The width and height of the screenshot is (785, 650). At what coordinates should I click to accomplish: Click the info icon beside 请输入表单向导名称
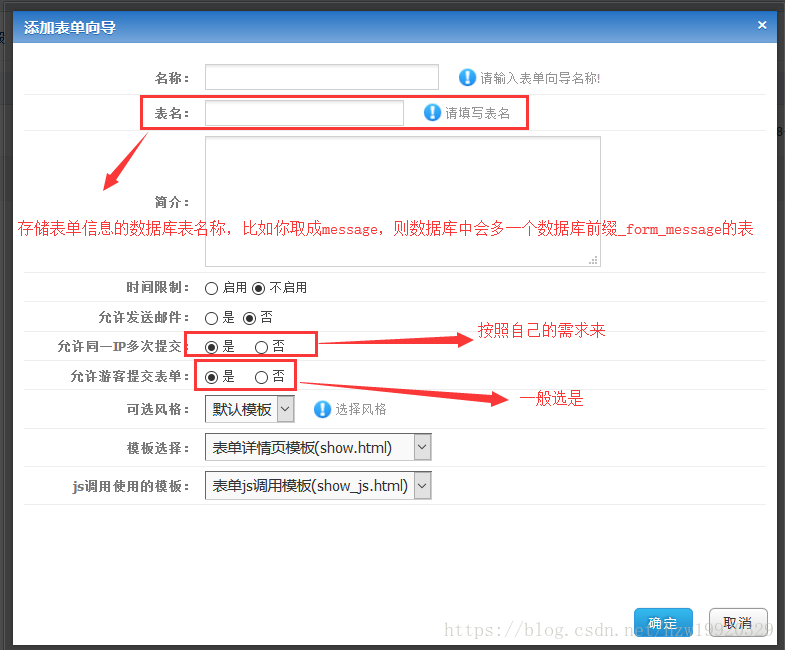click(467, 78)
